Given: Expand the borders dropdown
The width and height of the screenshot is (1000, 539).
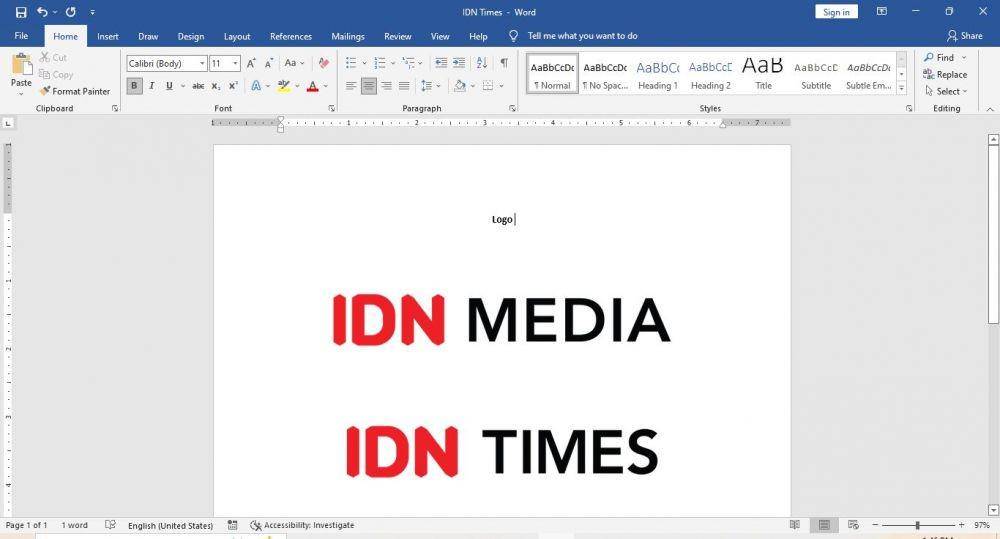Looking at the screenshot, I should (501, 85).
